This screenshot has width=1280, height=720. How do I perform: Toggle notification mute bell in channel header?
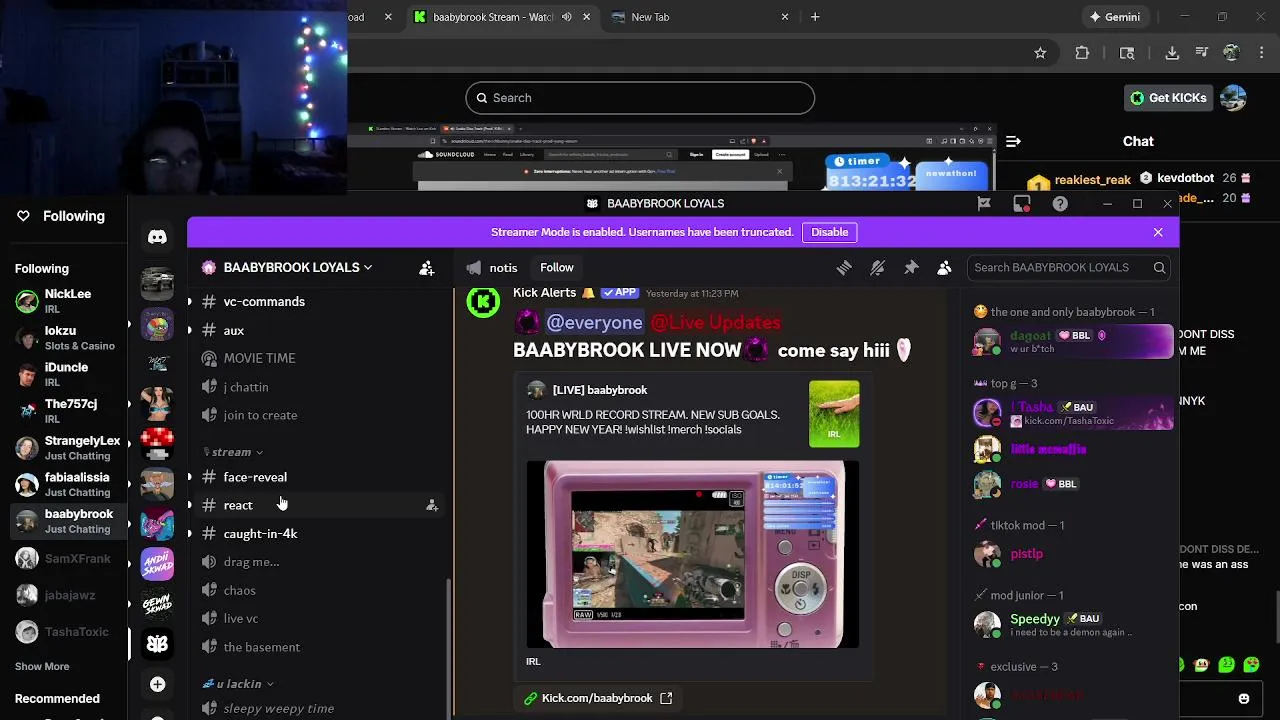[877, 268]
